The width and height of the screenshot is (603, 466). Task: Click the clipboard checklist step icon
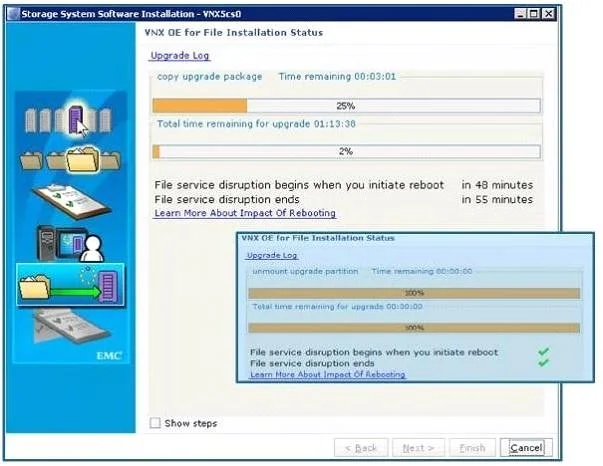coord(72,201)
